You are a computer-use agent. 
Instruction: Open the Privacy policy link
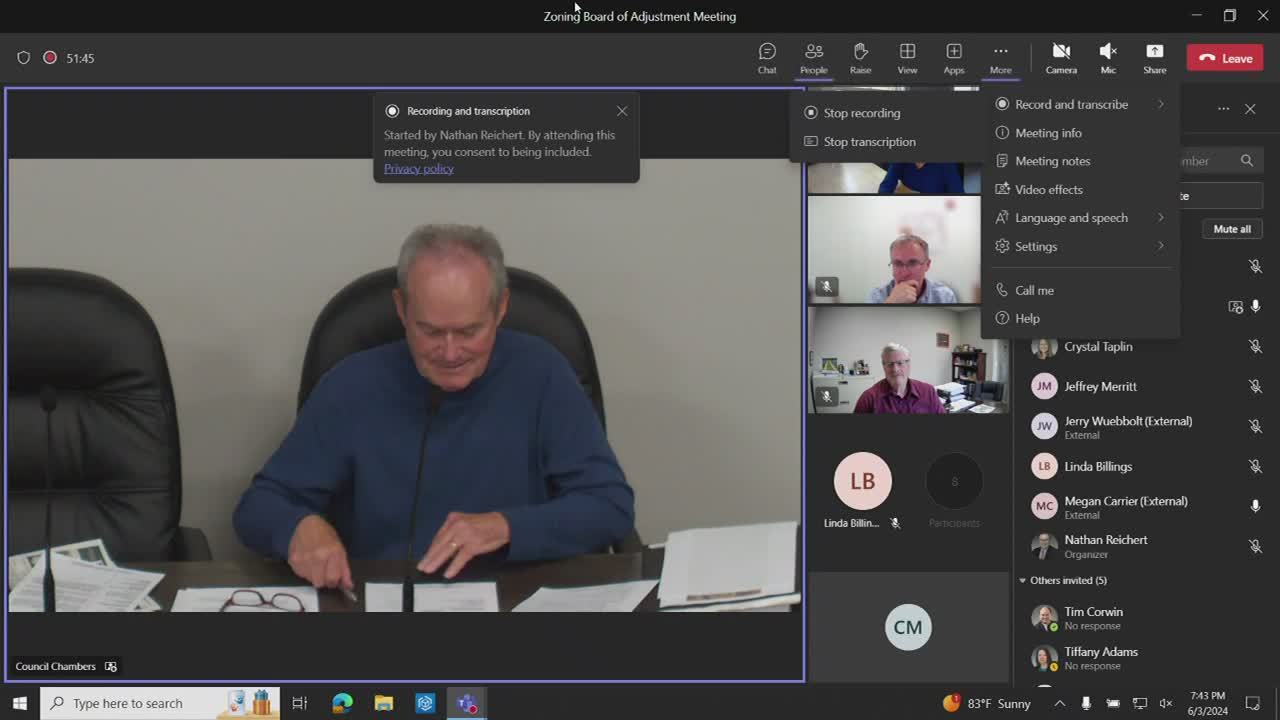[x=419, y=168]
